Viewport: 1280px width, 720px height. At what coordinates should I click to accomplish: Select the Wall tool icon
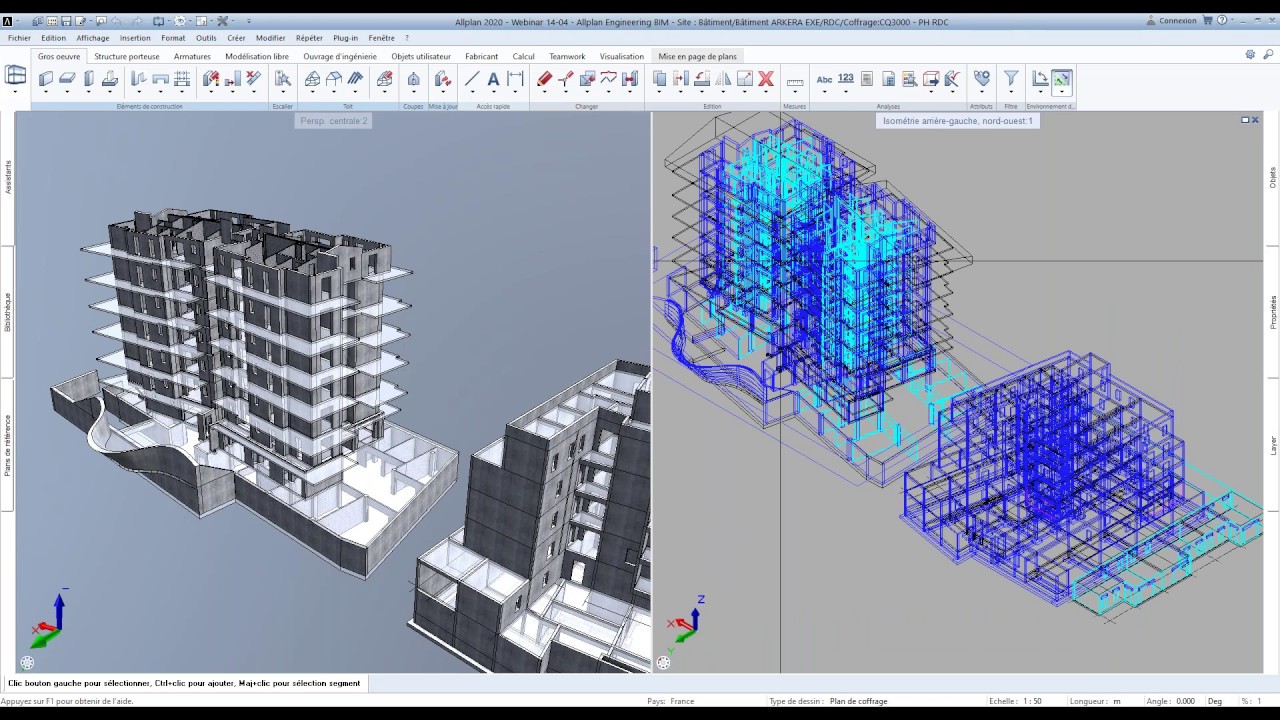point(46,79)
